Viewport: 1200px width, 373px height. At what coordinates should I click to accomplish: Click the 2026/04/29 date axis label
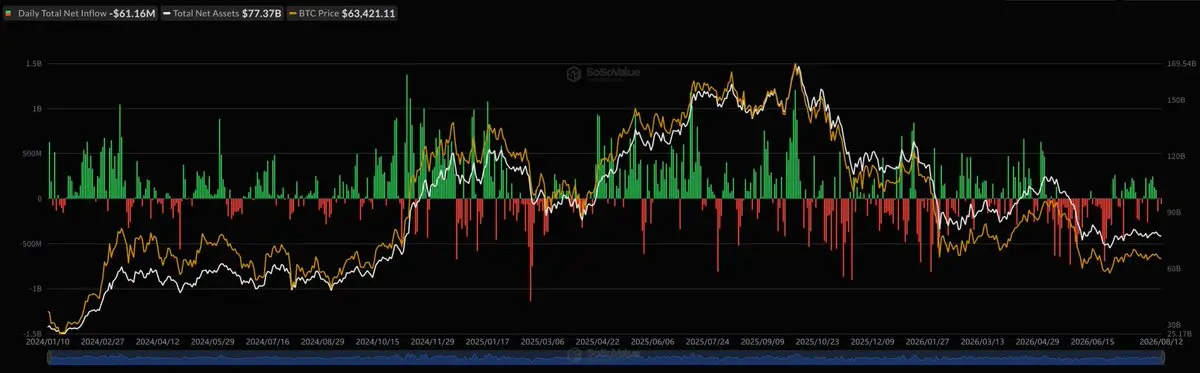1036,342
